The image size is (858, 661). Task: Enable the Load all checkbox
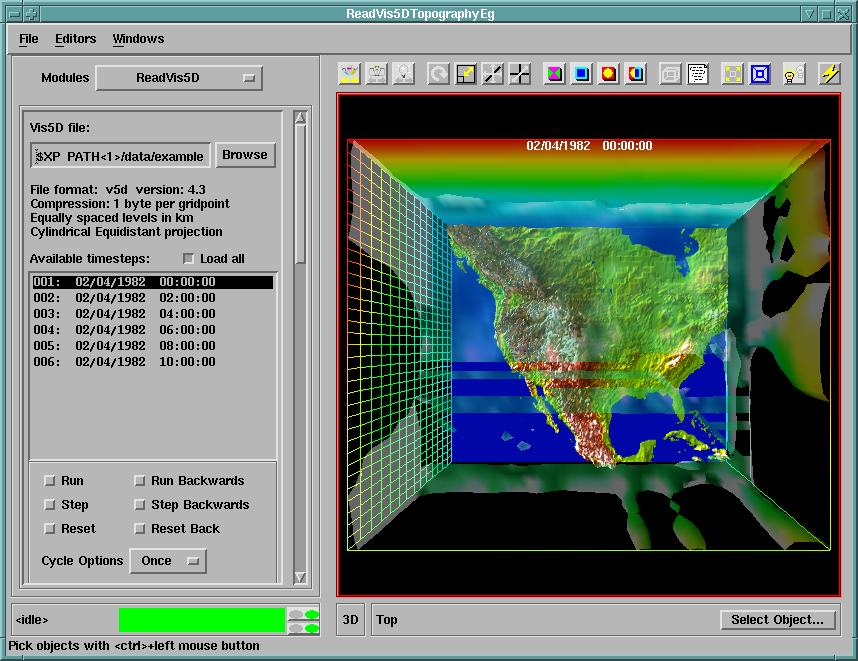coord(189,259)
